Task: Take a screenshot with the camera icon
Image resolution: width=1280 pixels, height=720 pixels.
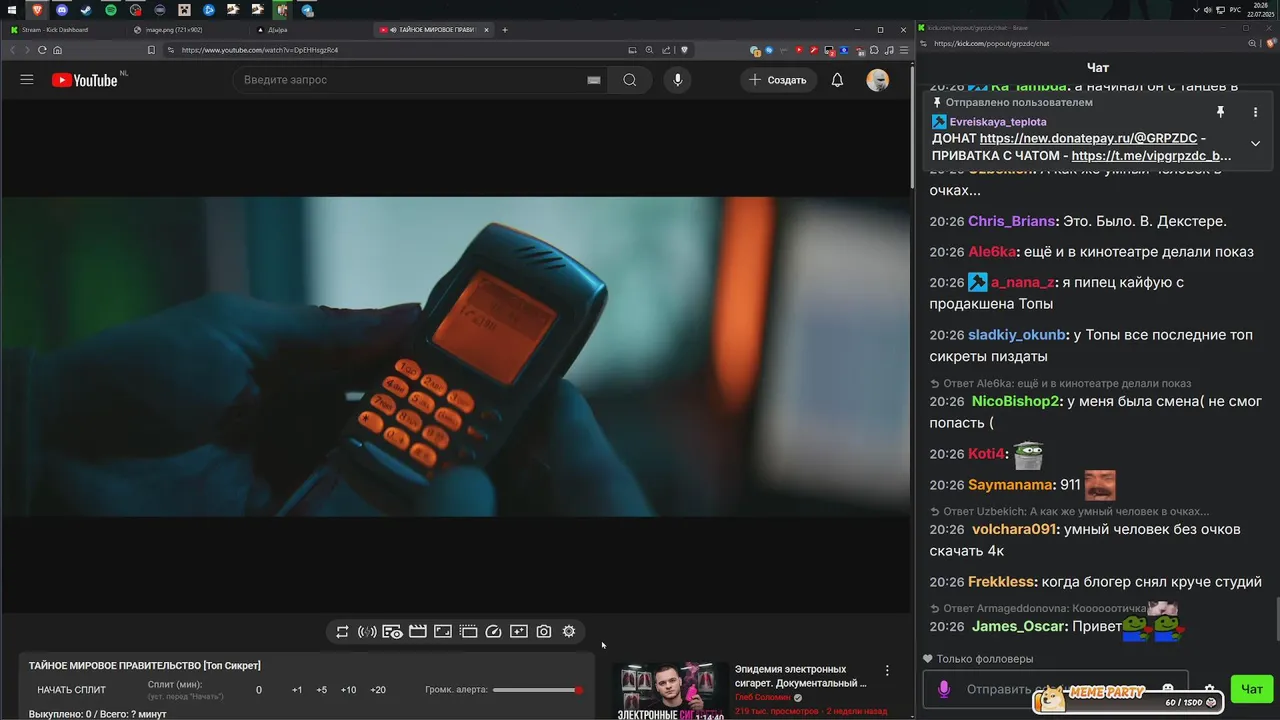Action: (544, 632)
